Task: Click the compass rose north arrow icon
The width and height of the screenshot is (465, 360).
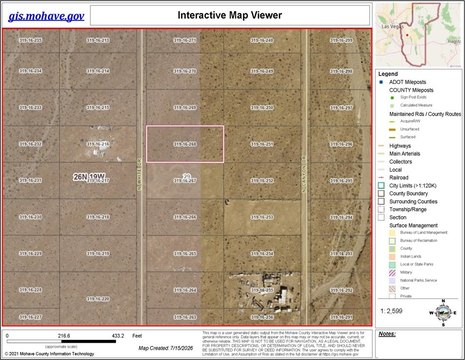Action: tap(443, 312)
